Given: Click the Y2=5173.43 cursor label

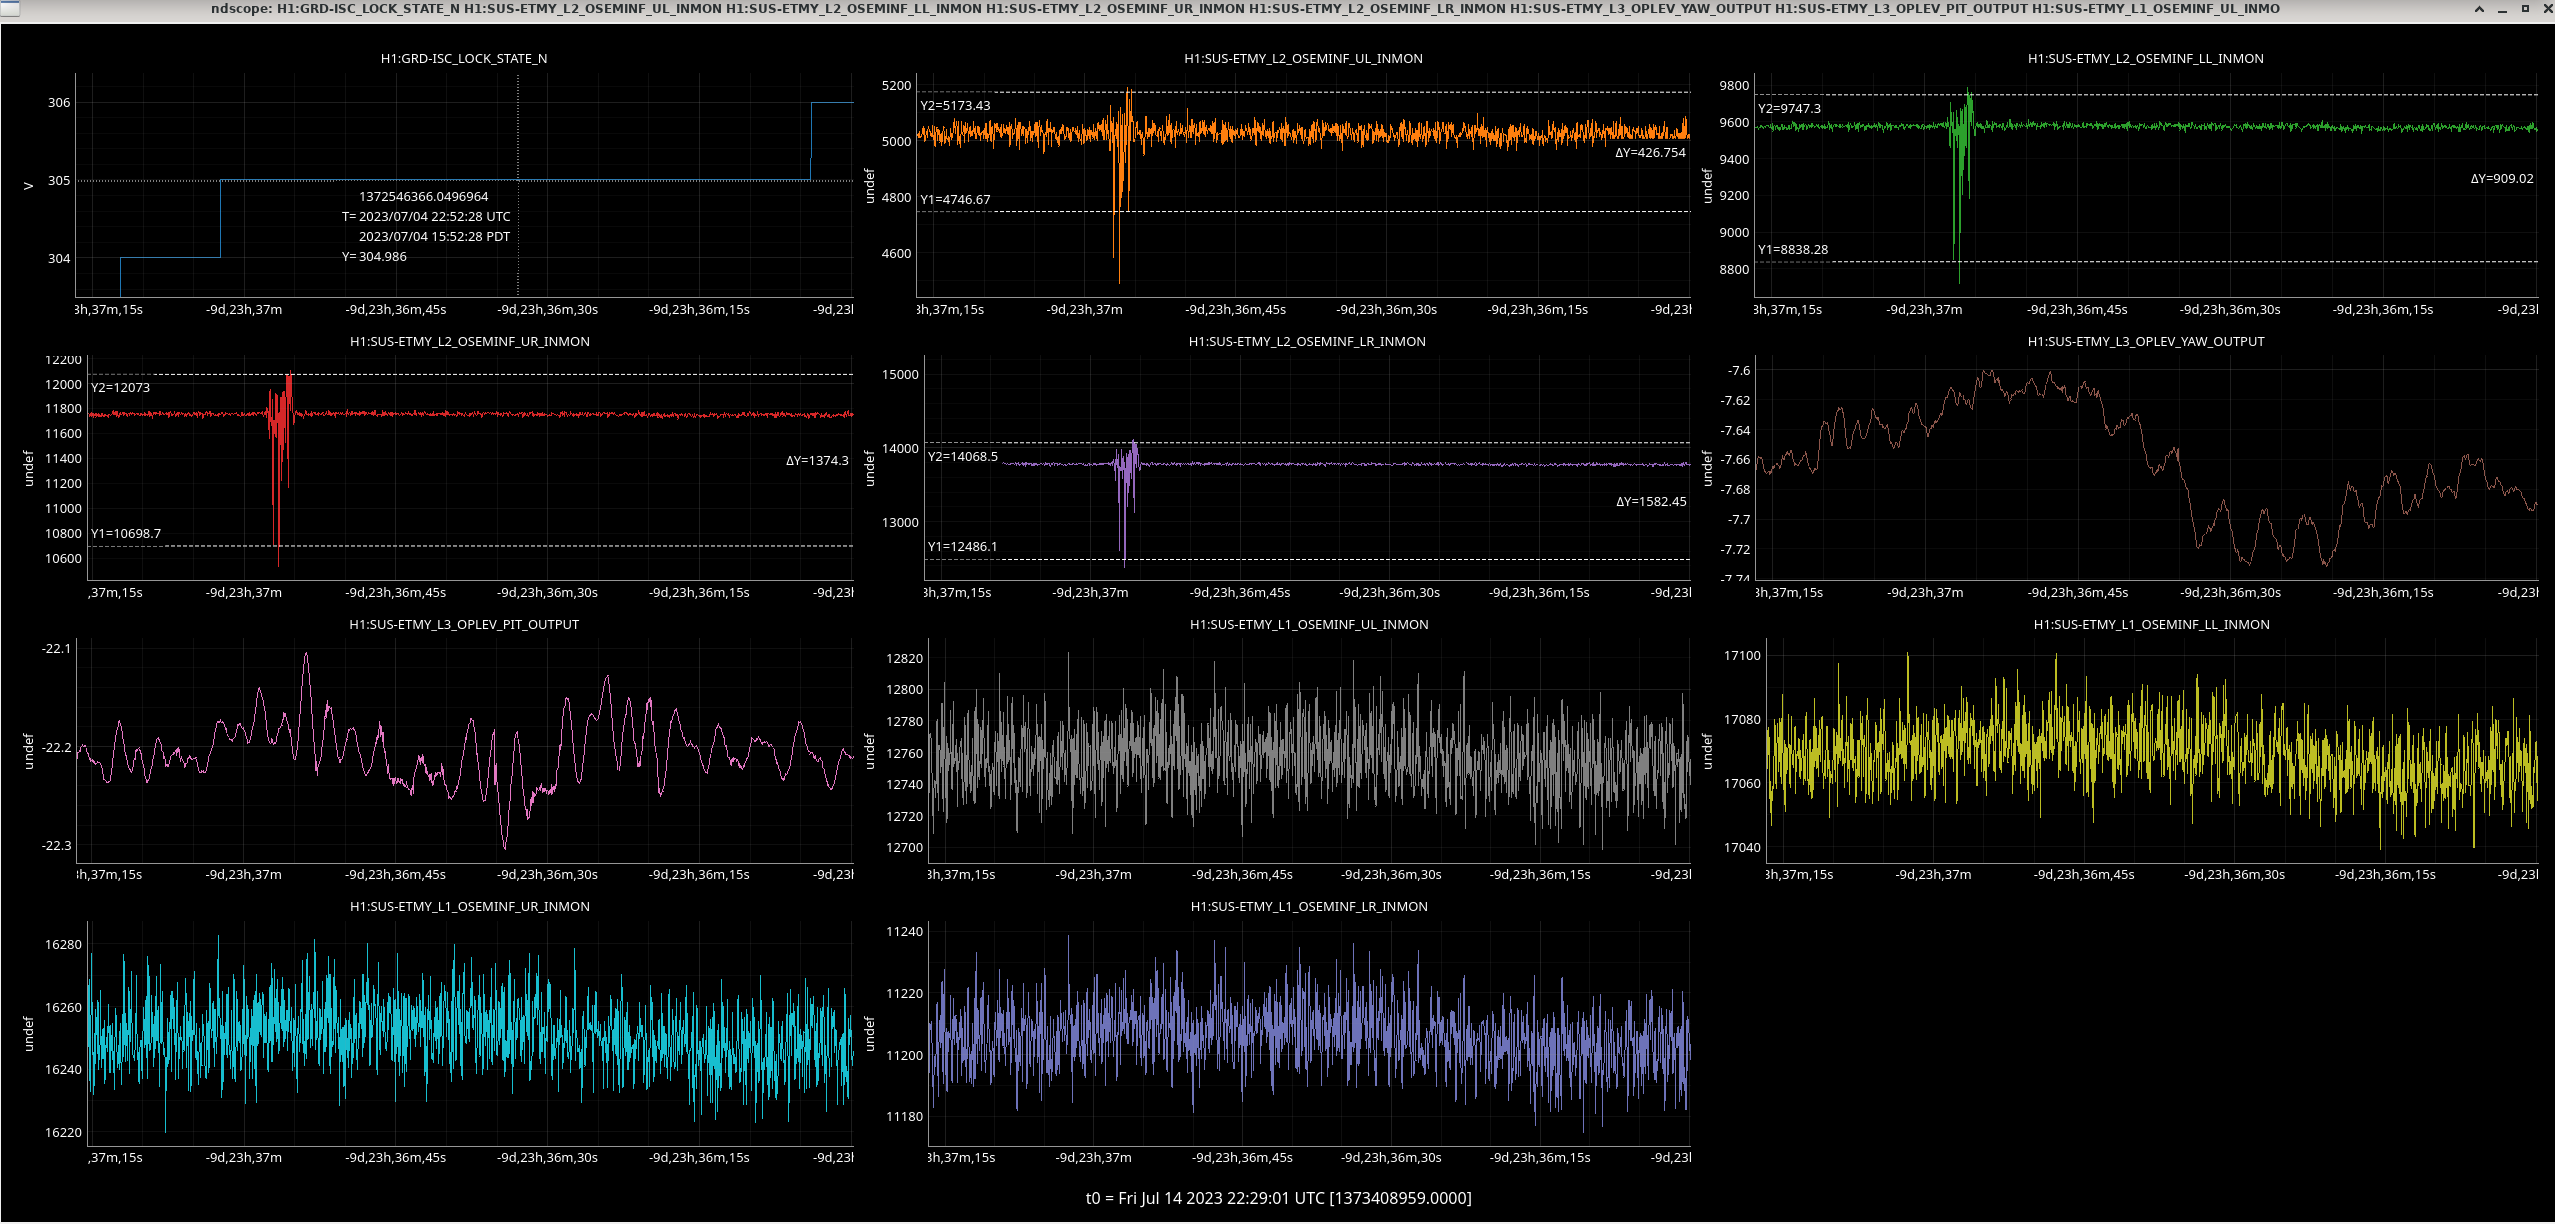Looking at the screenshot, I should click(955, 105).
